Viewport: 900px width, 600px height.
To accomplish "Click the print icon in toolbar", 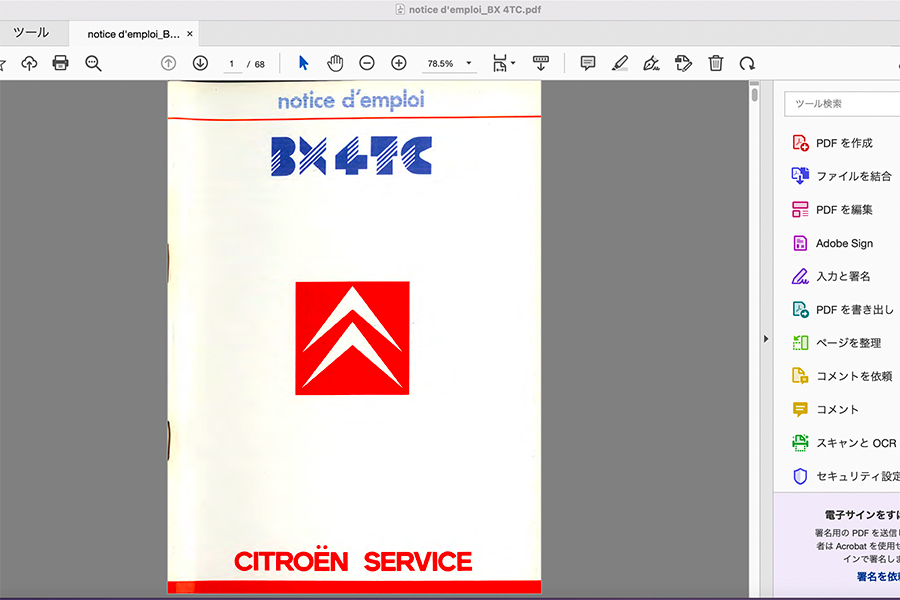I will tap(60, 63).
